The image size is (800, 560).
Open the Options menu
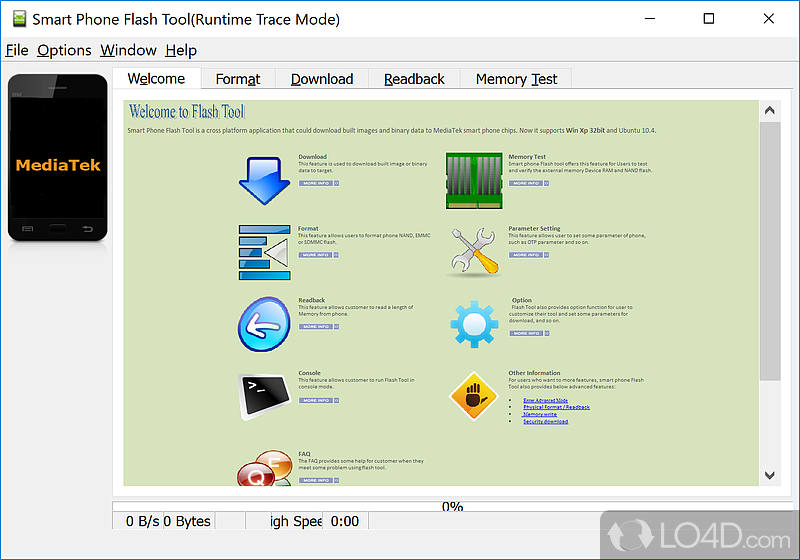64,50
